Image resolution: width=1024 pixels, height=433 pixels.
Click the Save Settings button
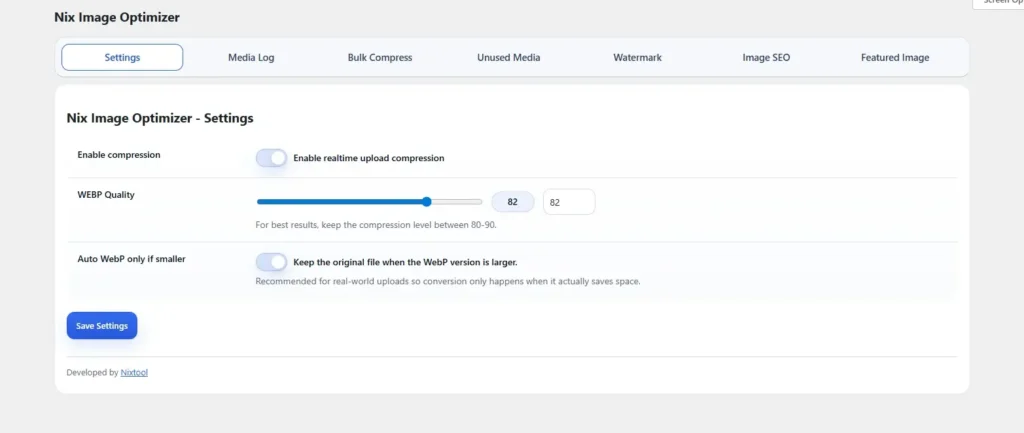(x=102, y=325)
